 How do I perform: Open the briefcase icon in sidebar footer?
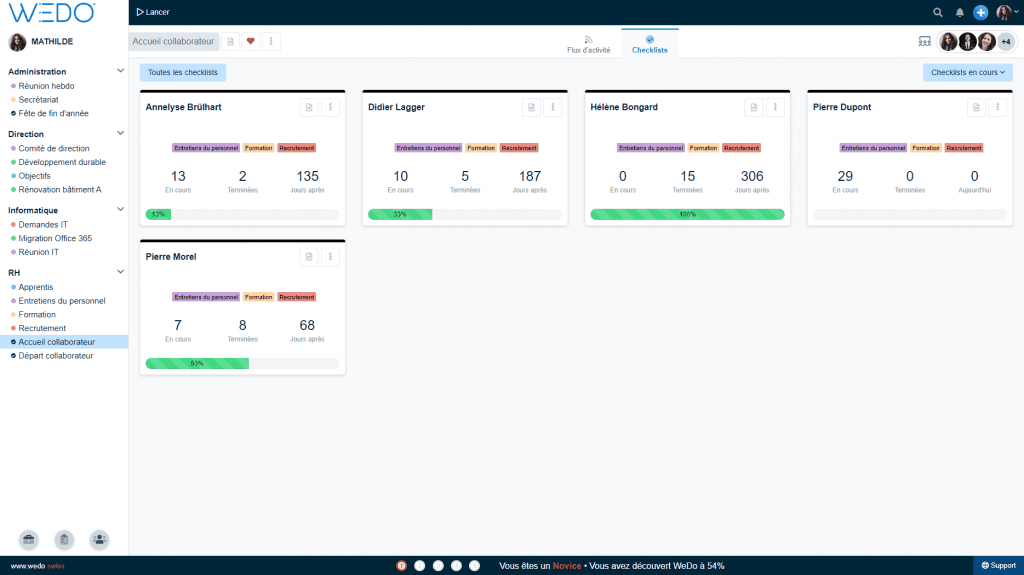pos(28,539)
